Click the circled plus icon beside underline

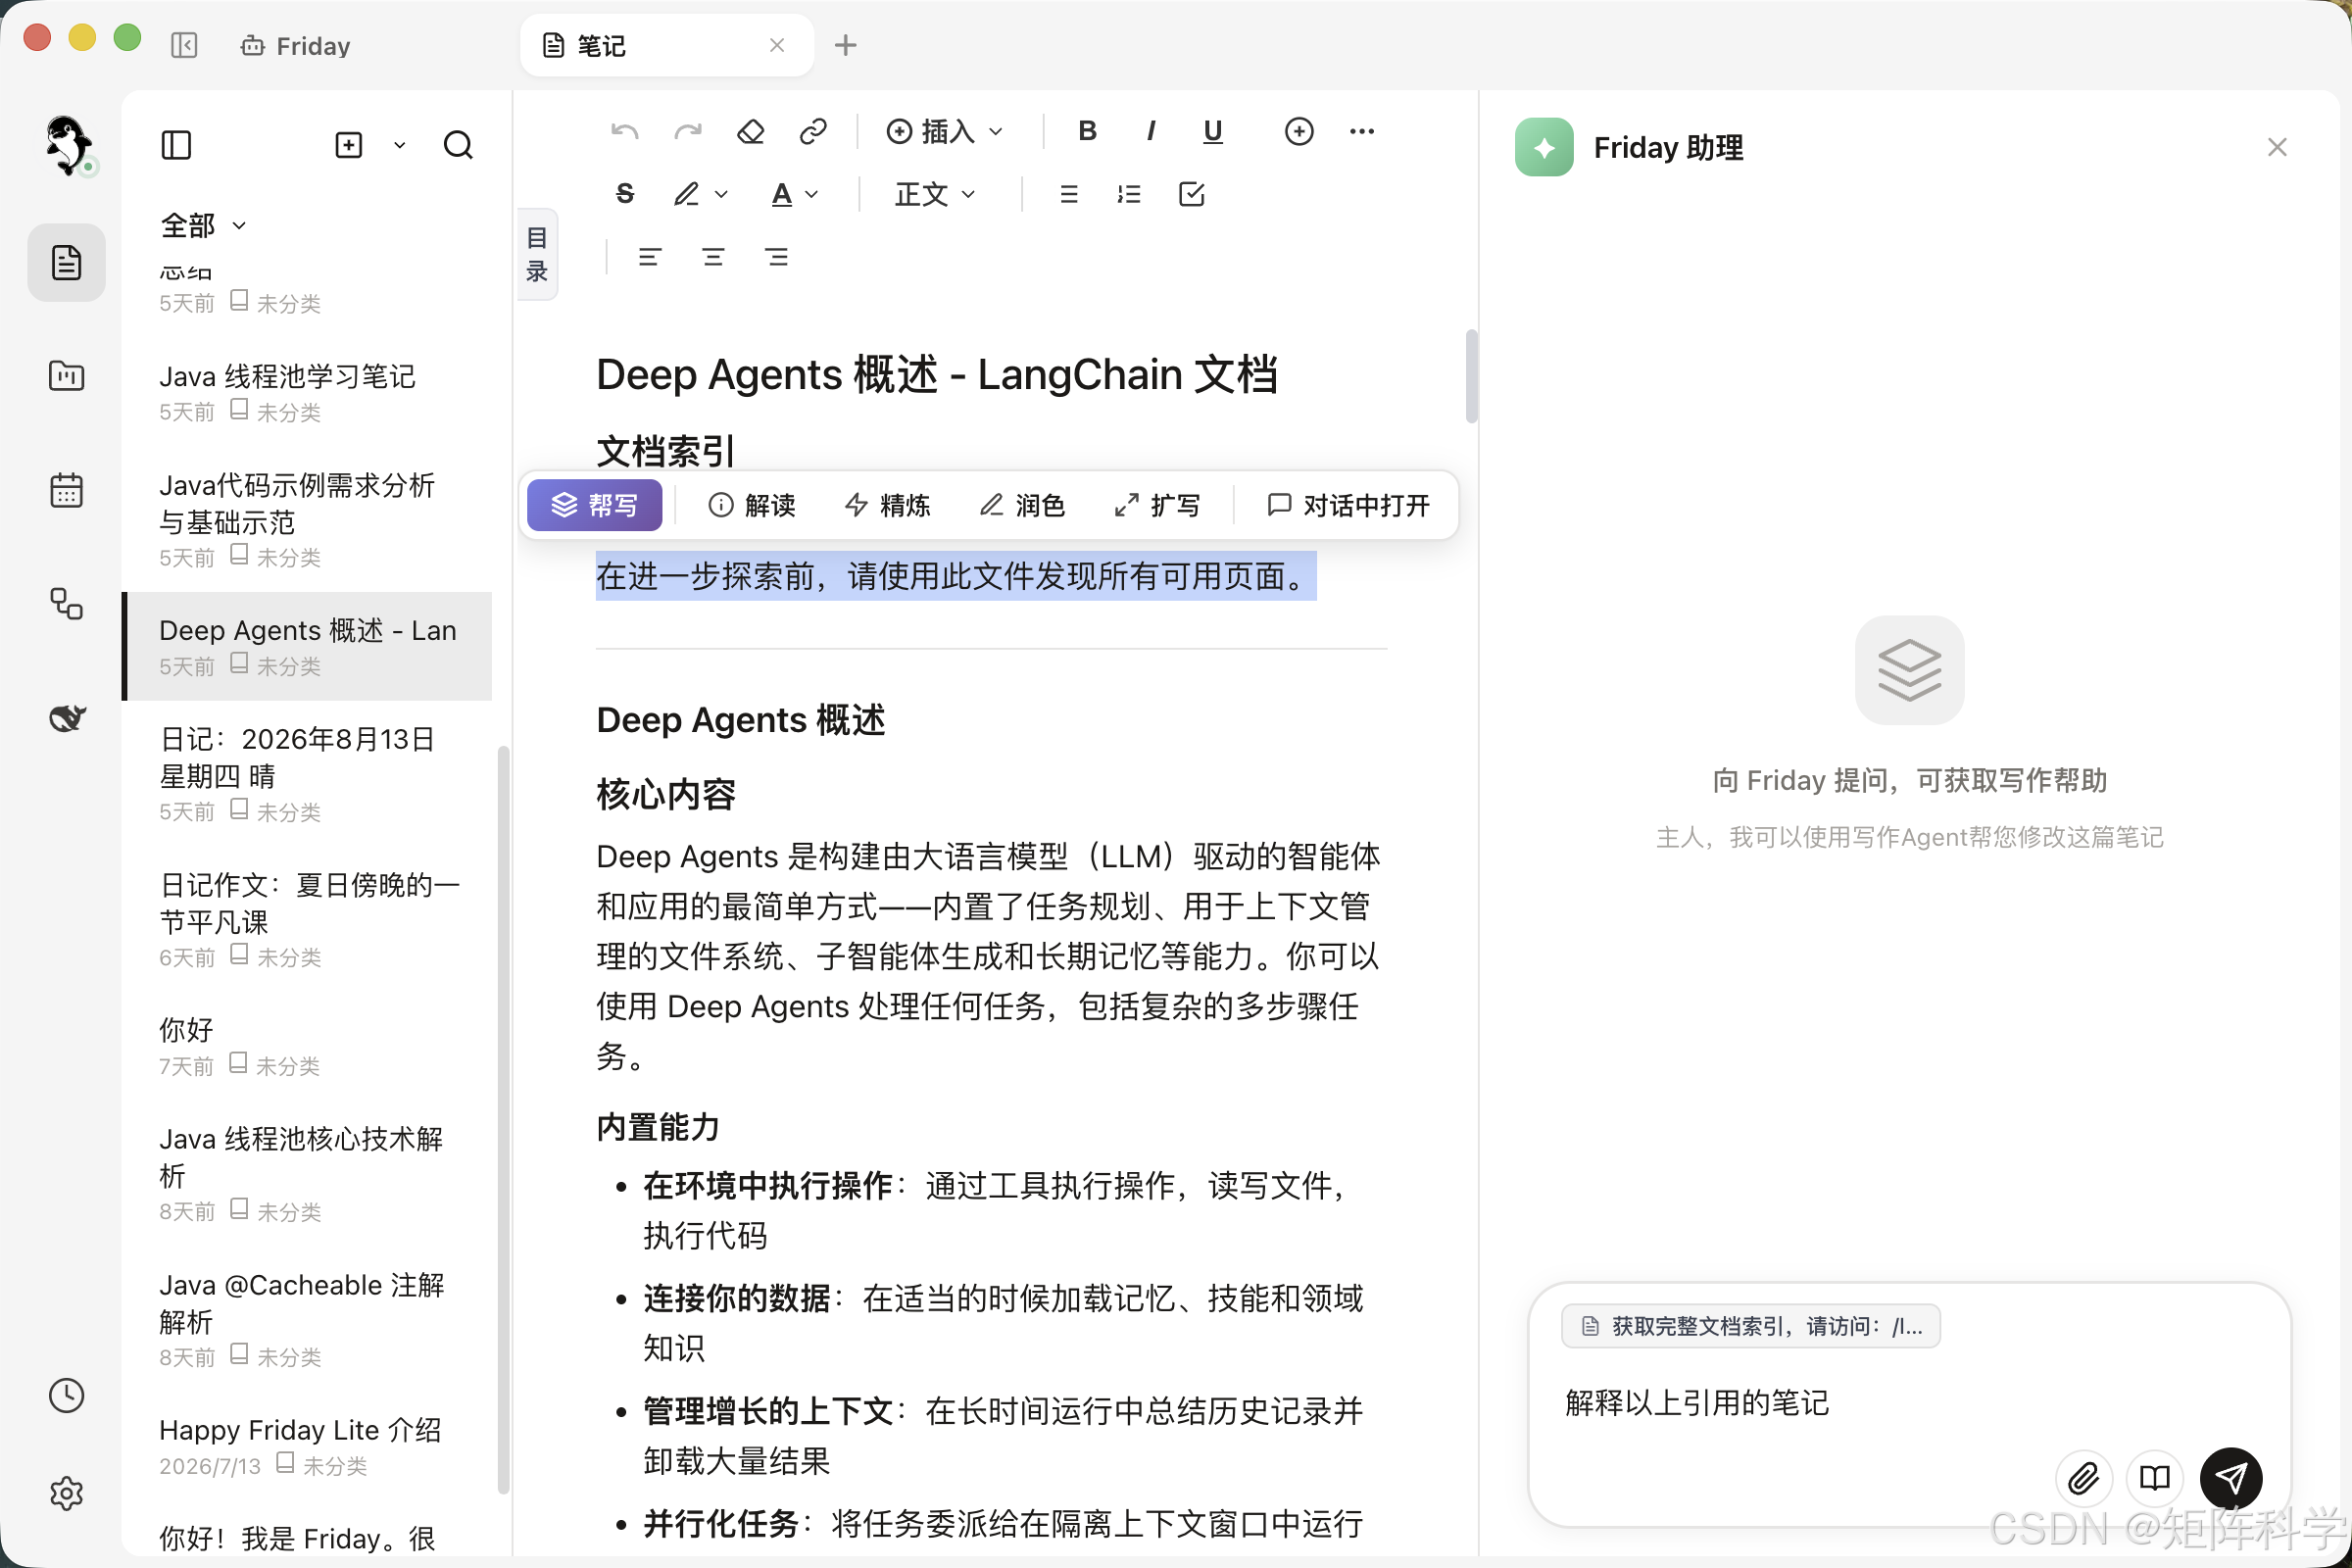(1299, 131)
